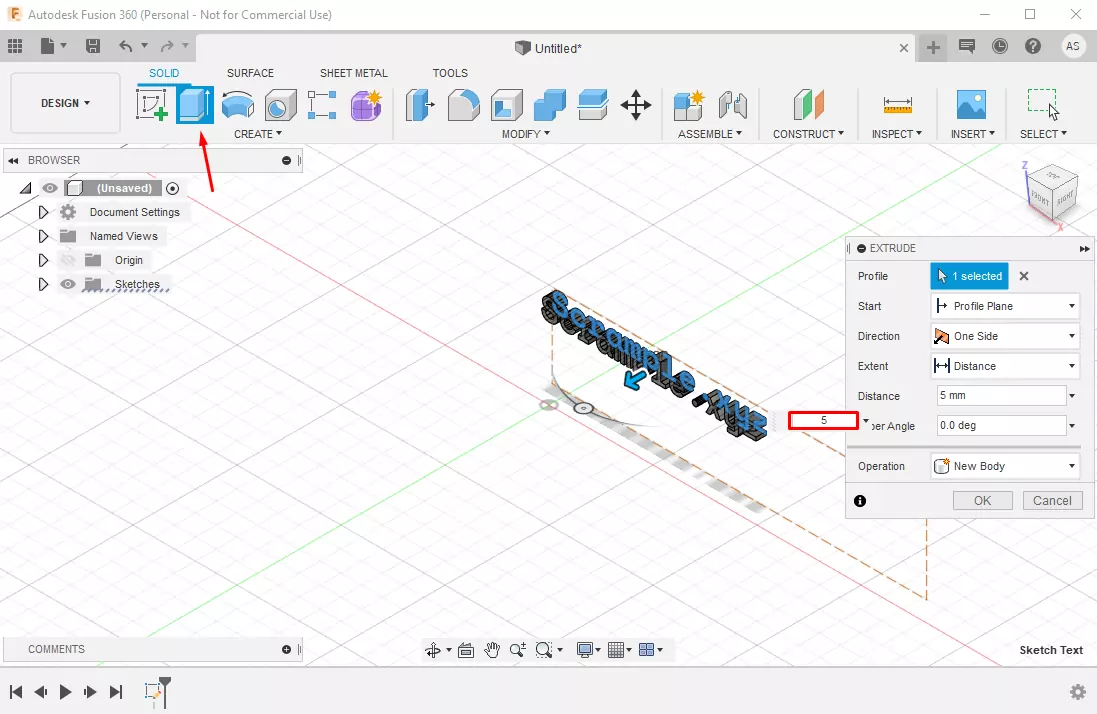The width and height of the screenshot is (1097, 714).
Task: Expand the Document Settings node
Action: point(43,212)
